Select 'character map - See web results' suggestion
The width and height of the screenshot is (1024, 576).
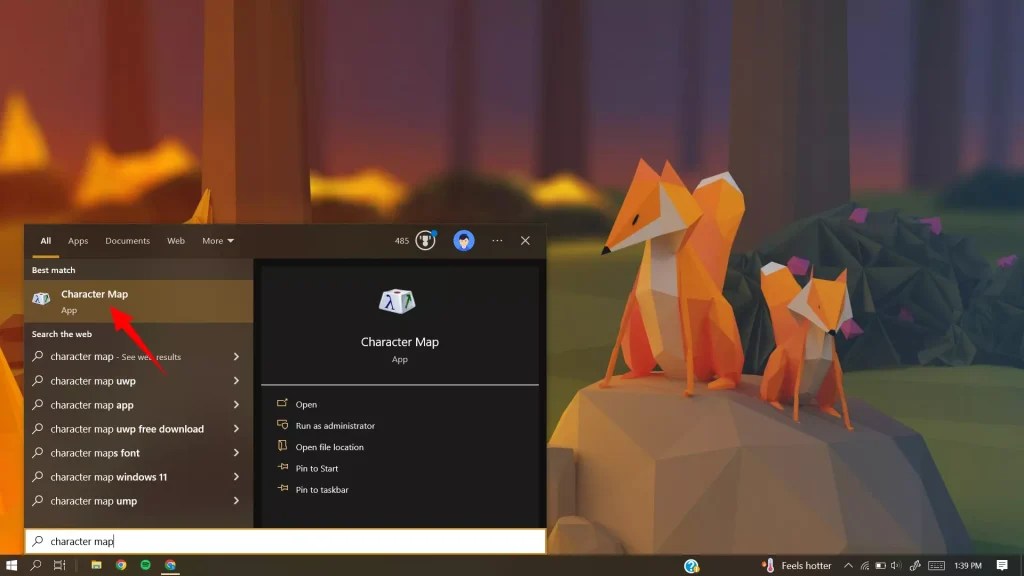(138, 357)
